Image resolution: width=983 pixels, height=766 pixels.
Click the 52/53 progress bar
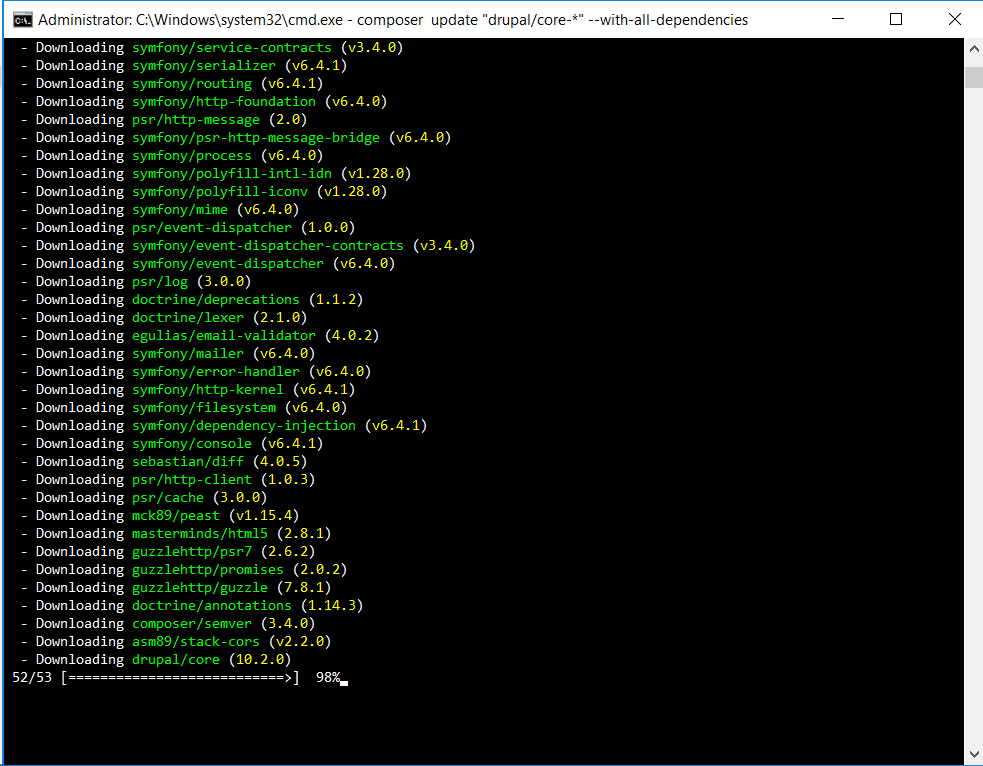[x=180, y=678]
